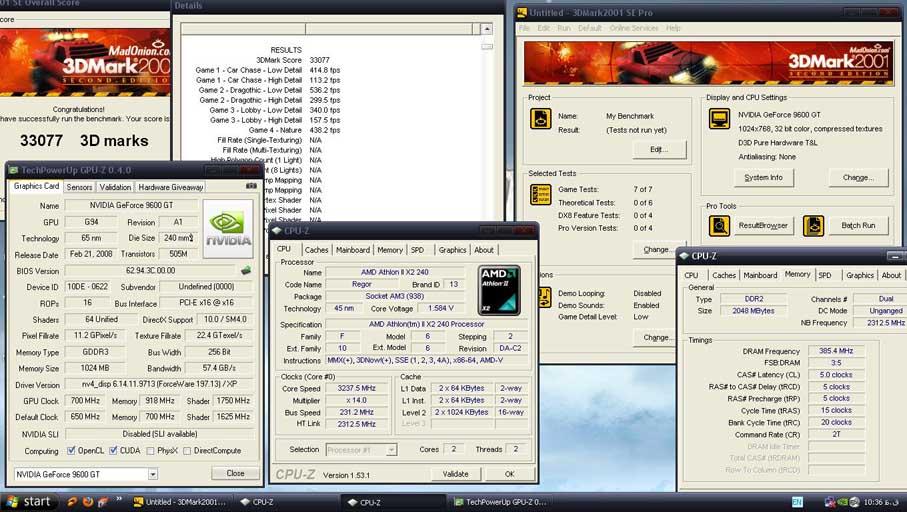This screenshot has width=907, height=512.
Task: Open the NVIDIA GeForce 9600 GT dropdown
Action: [153, 474]
